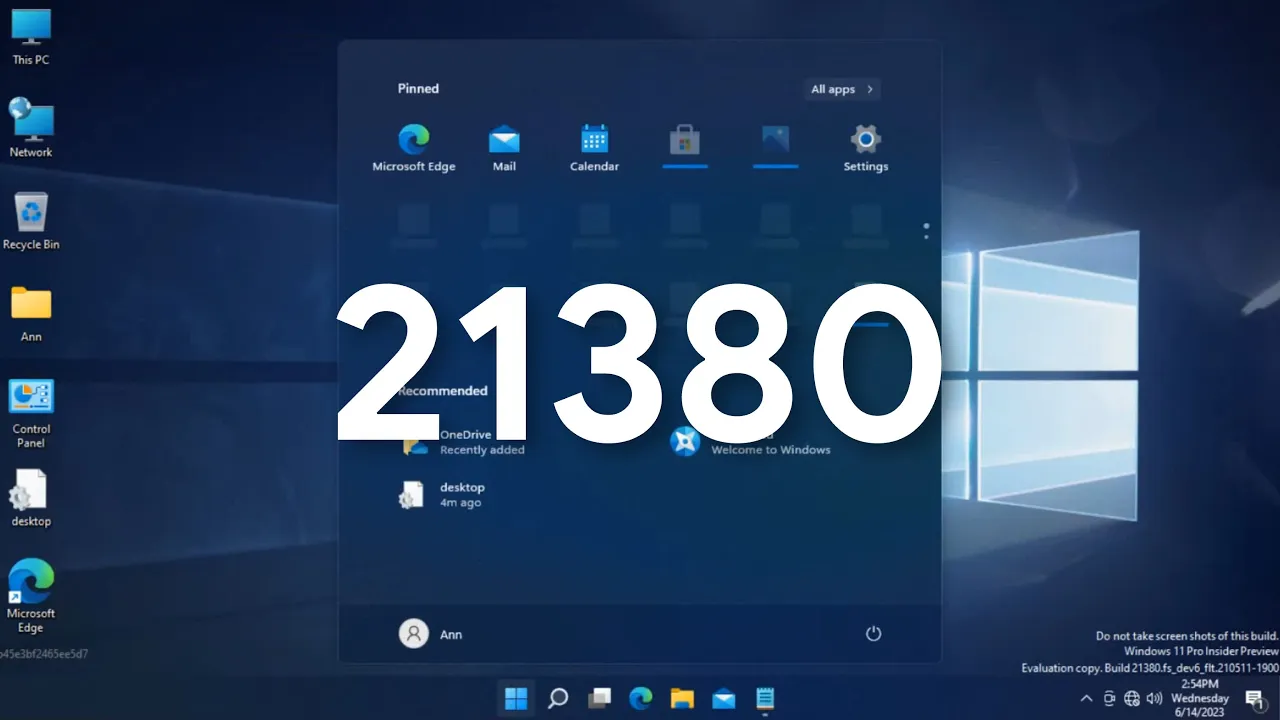The image size is (1280, 720).
Task: Launch the pinned Mail app
Action: [504, 148]
